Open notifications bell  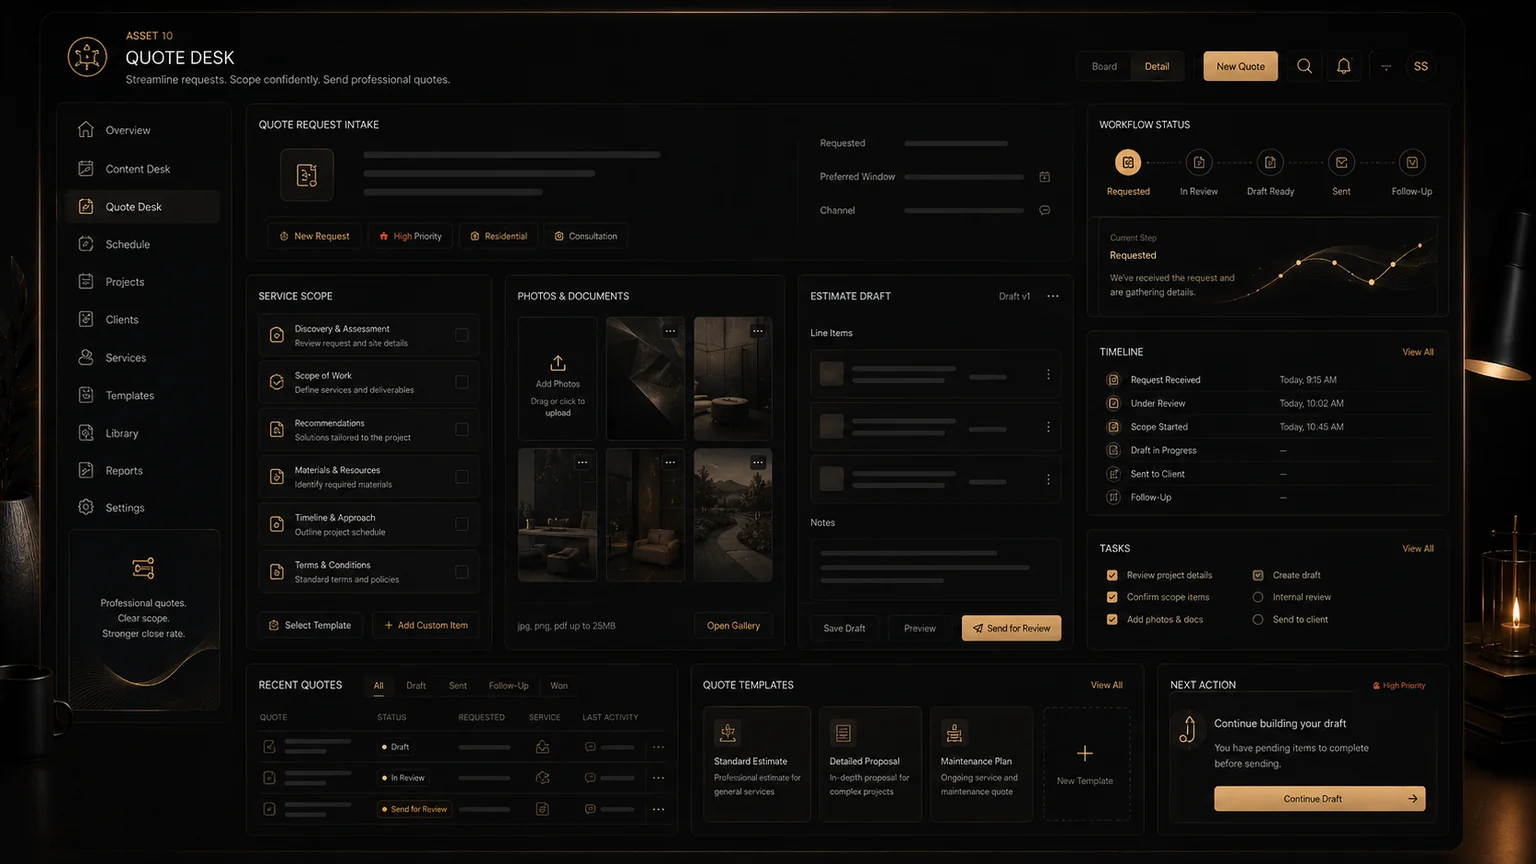(x=1344, y=66)
